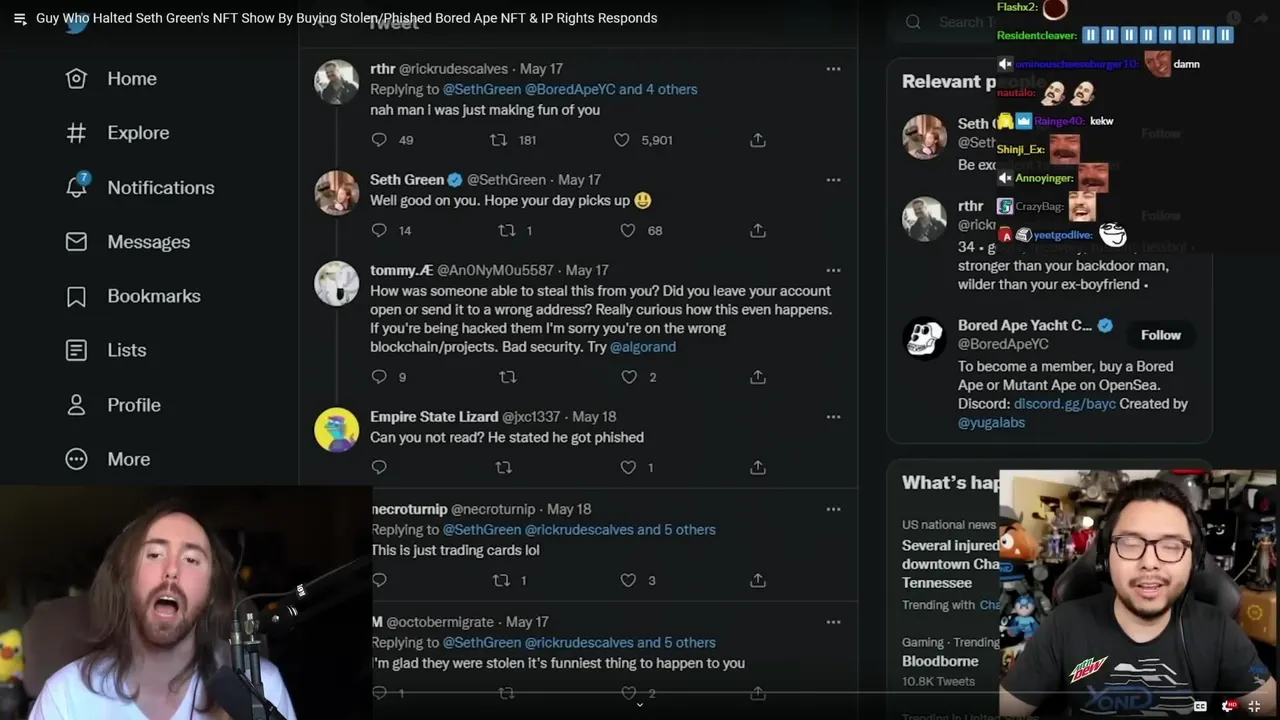Go to Bookmarks in sidebar

point(76,296)
